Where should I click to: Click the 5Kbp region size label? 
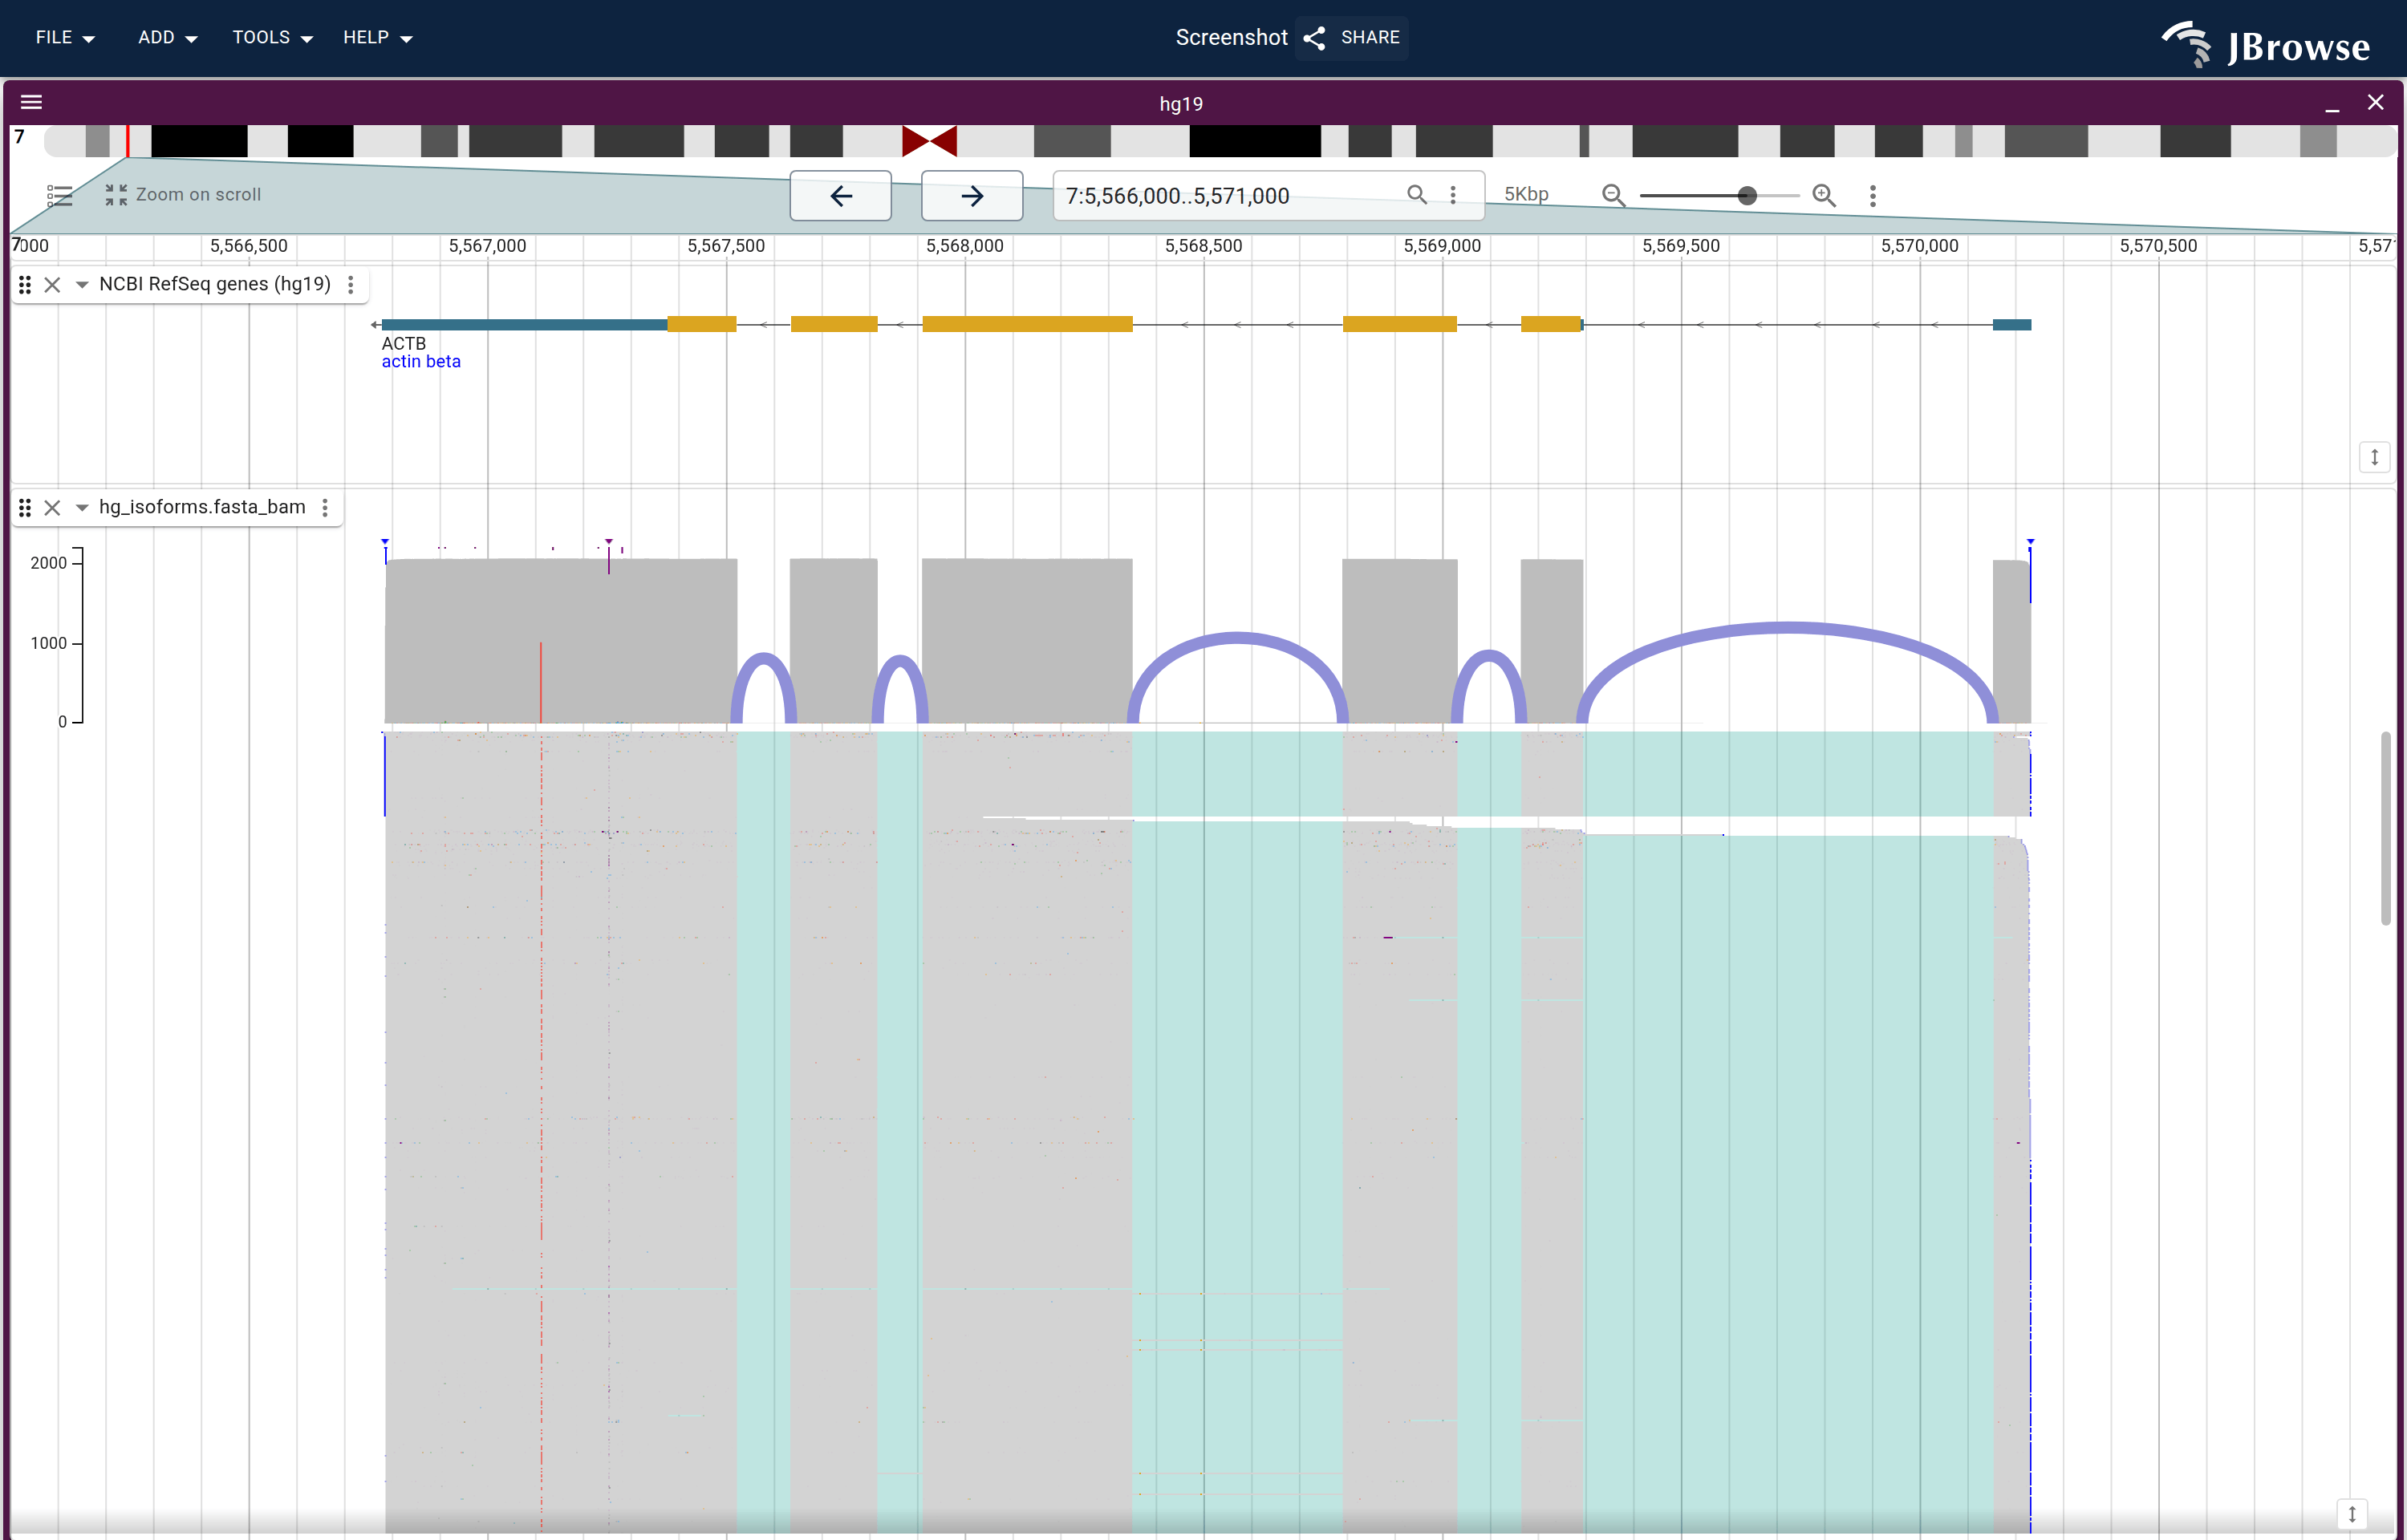1526,195
